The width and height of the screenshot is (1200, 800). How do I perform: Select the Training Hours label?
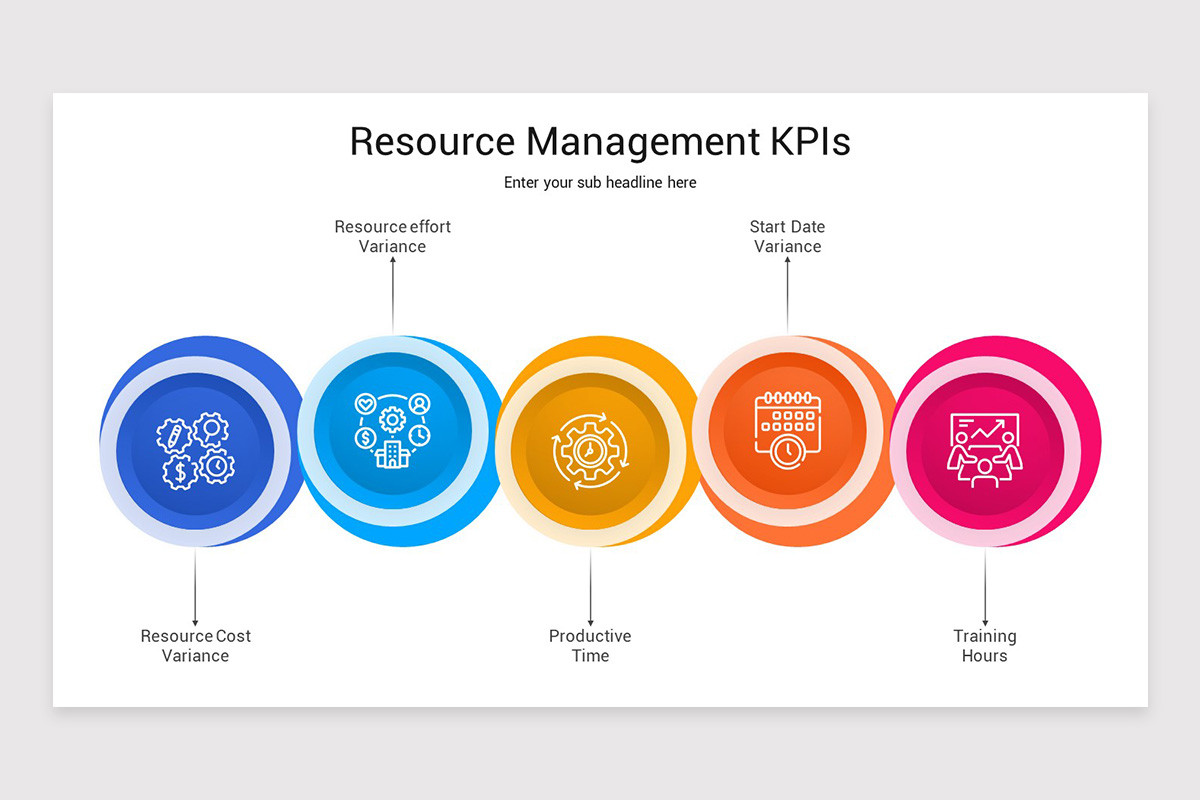[x=985, y=645]
